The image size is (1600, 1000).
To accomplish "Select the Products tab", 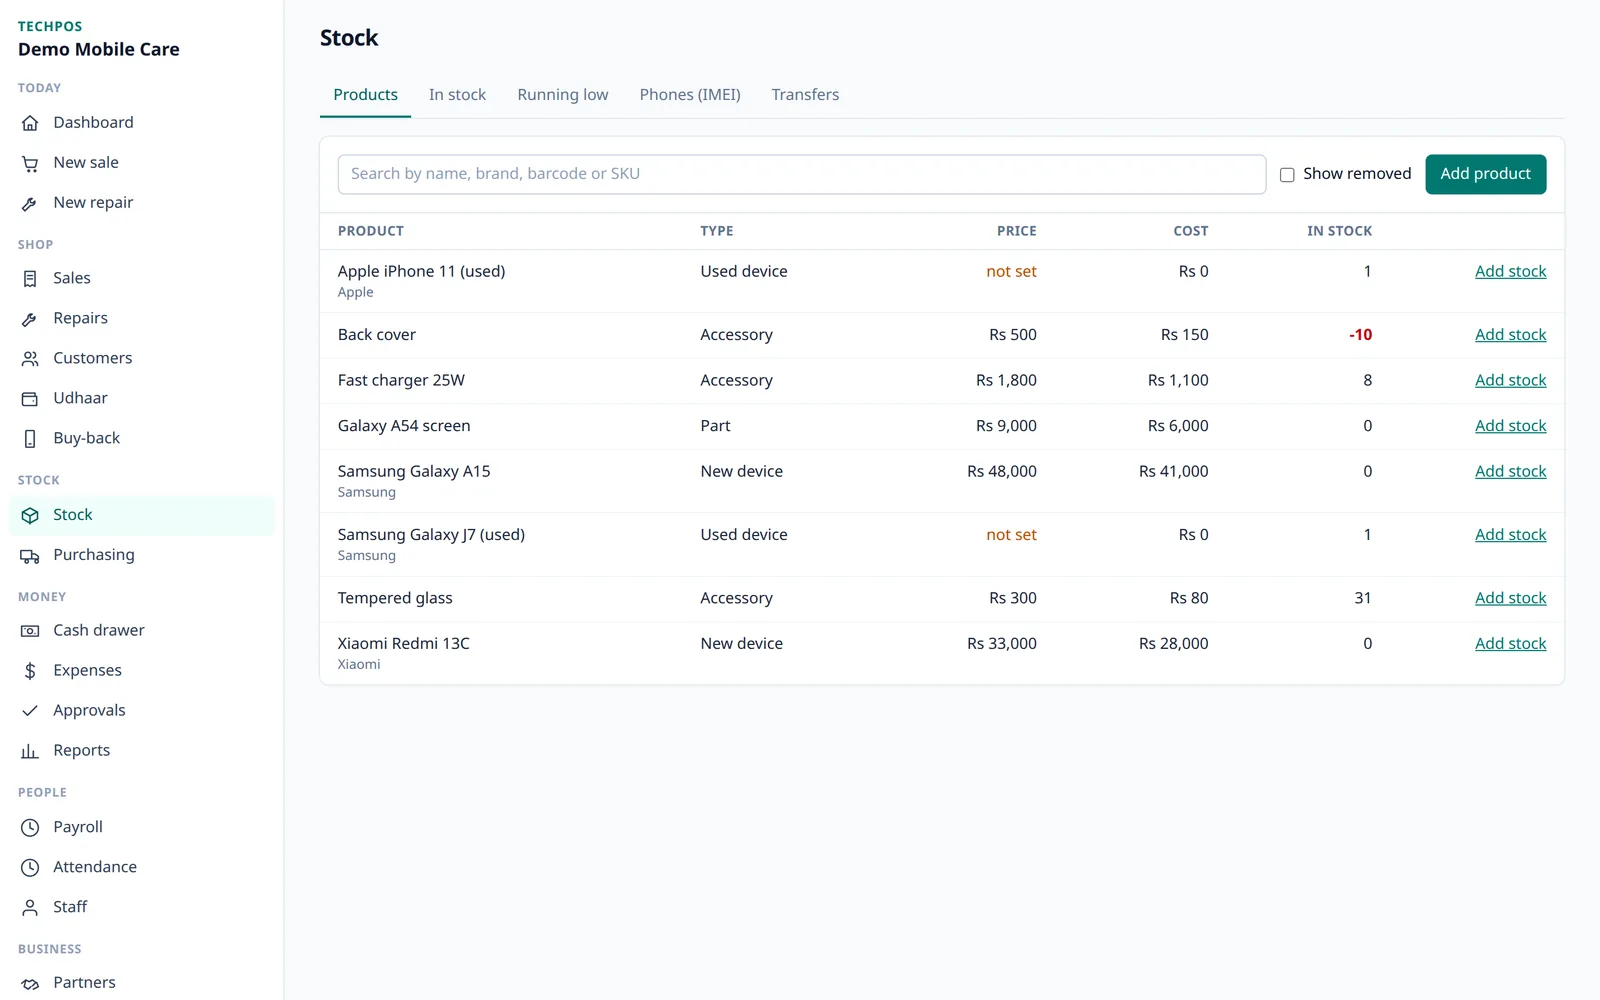I will (x=365, y=95).
